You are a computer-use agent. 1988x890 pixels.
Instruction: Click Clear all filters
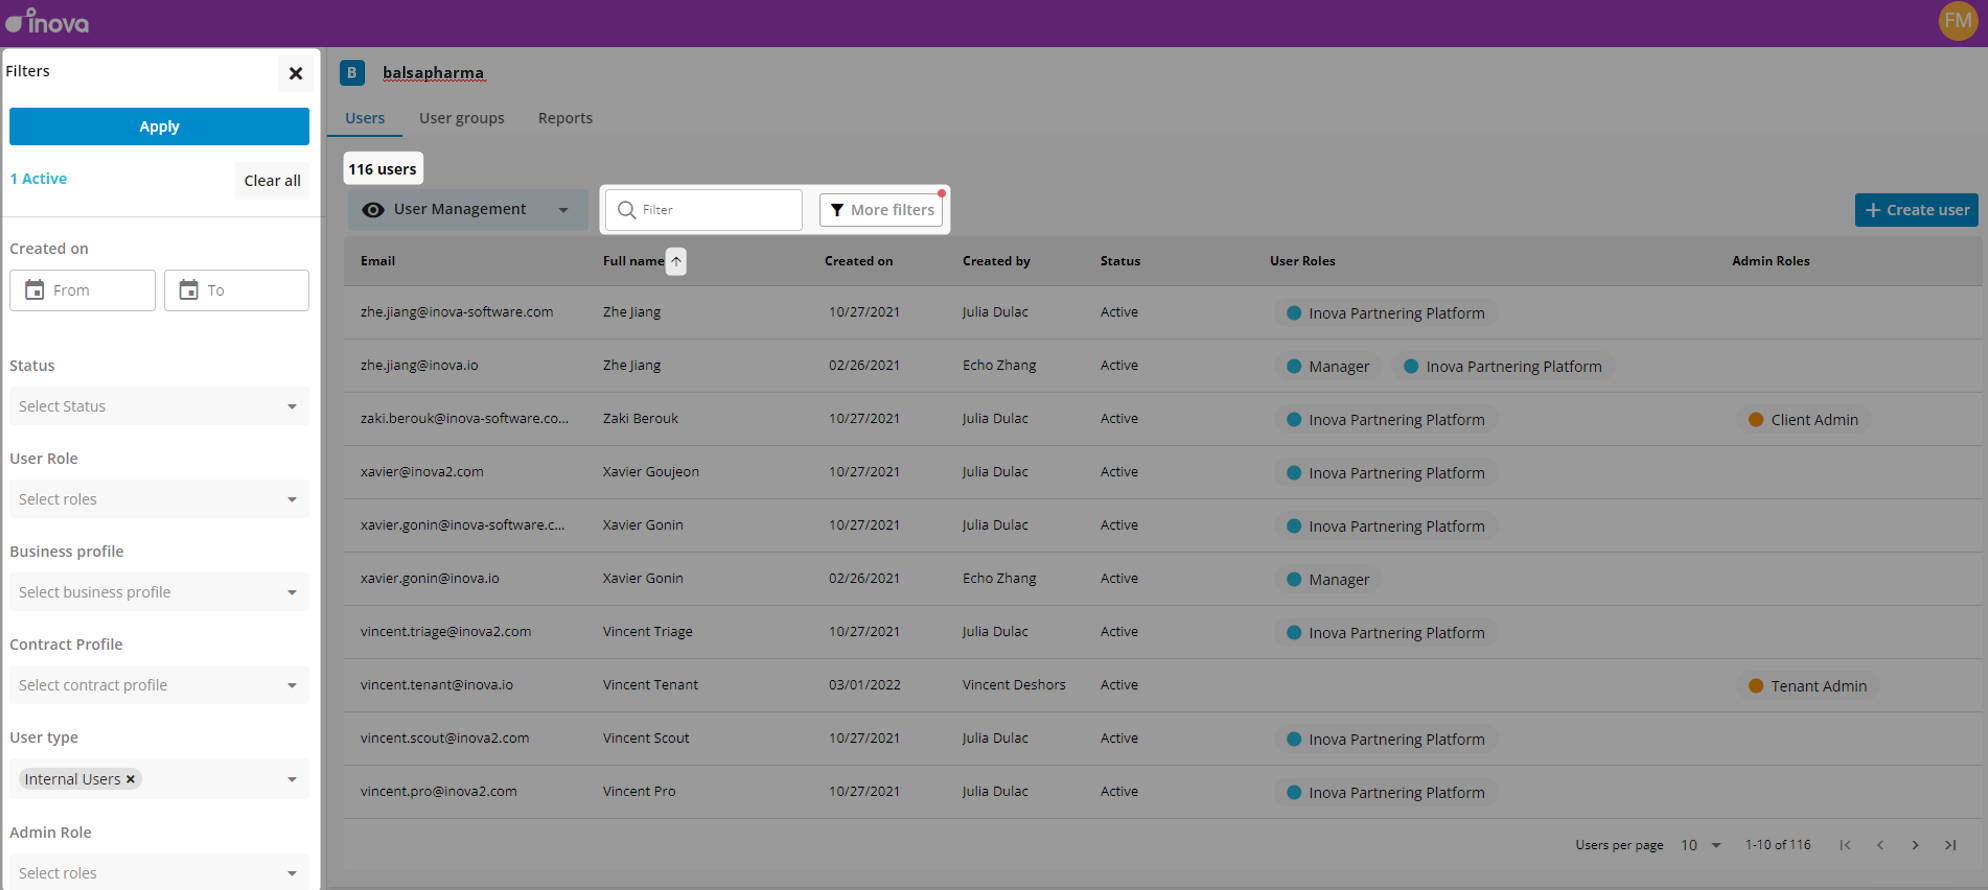pyautogui.click(x=272, y=180)
